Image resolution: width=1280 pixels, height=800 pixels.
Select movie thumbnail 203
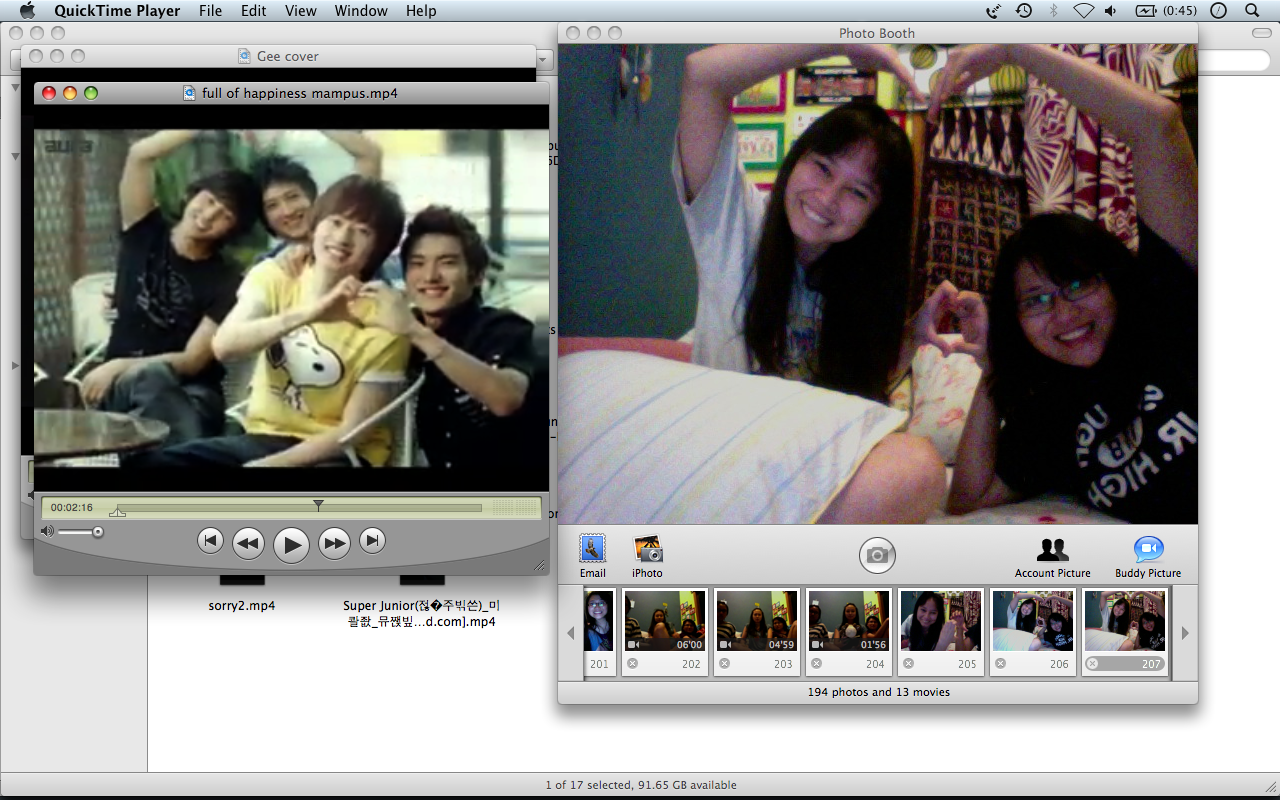[x=756, y=631]
